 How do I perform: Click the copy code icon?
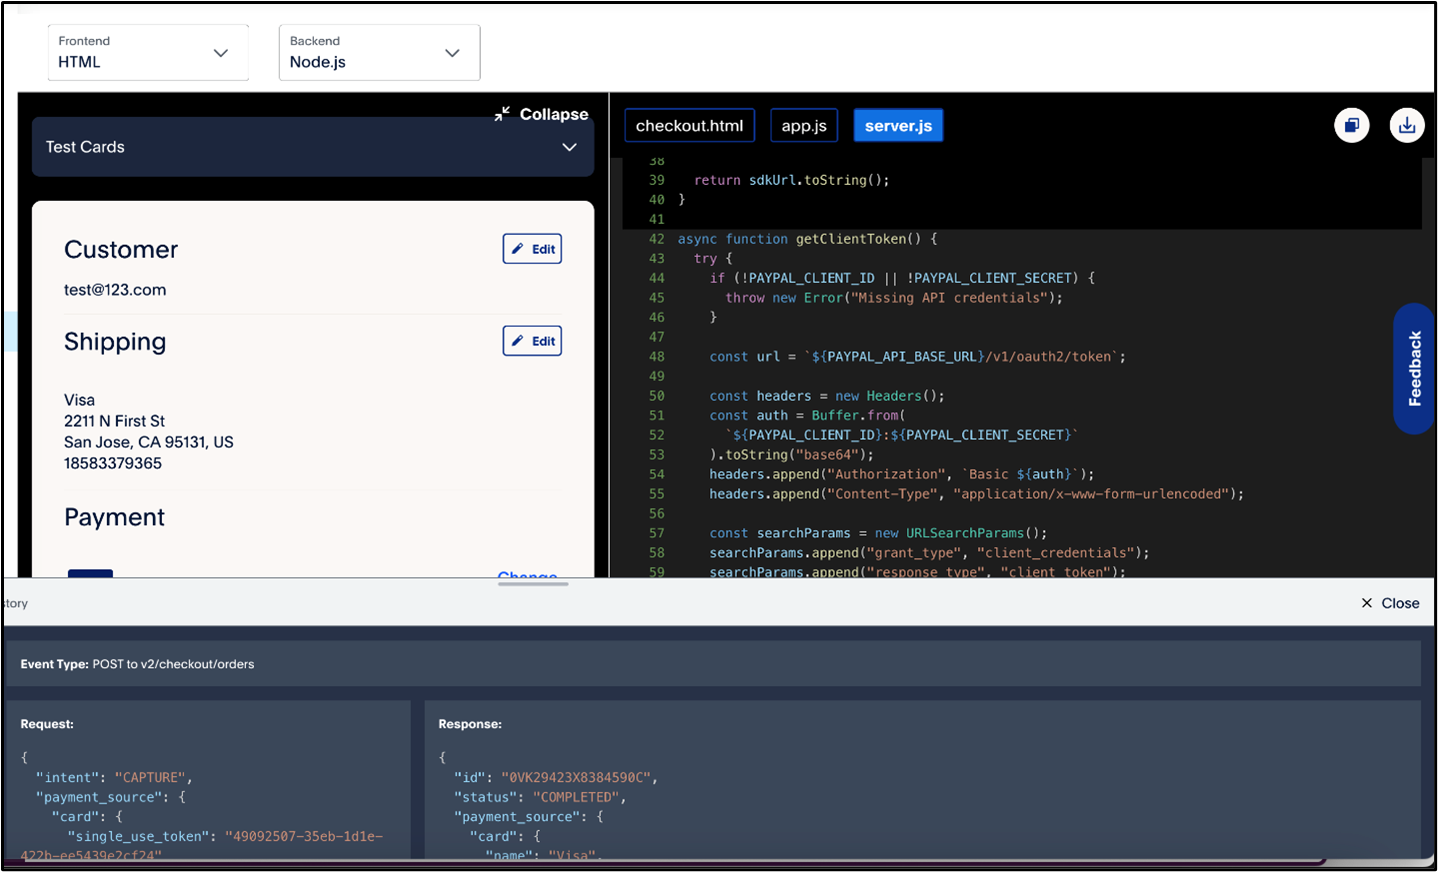click(1351, 125)
